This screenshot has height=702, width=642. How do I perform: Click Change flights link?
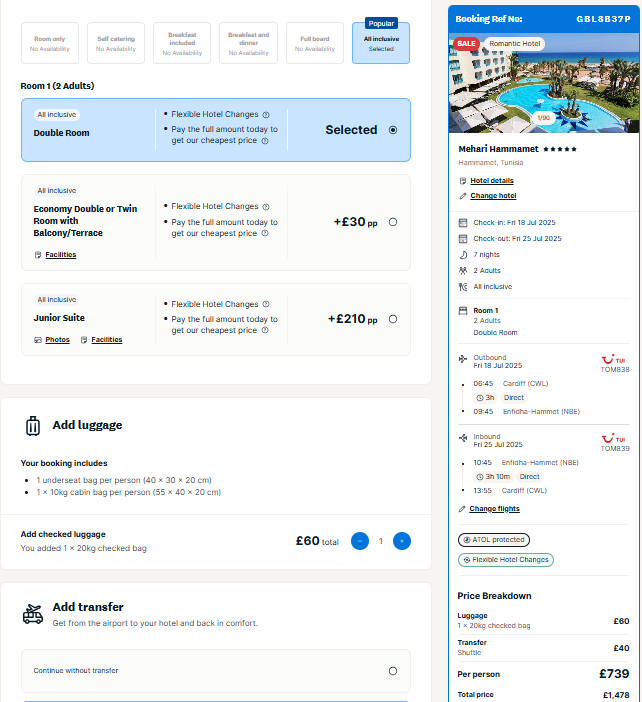(494, 509)
